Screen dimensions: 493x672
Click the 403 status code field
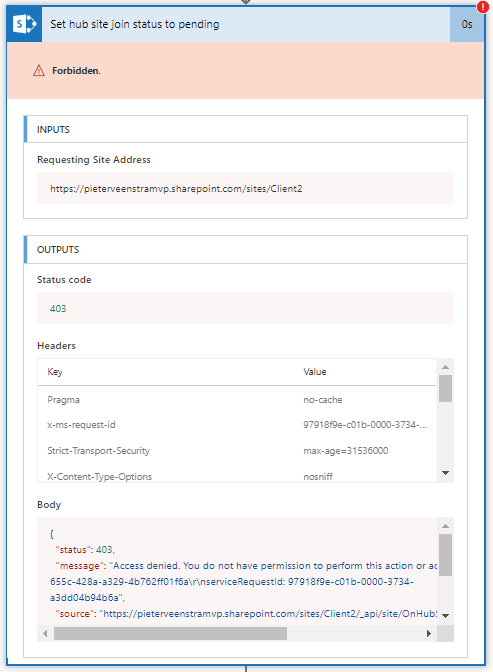click(245, 308)
